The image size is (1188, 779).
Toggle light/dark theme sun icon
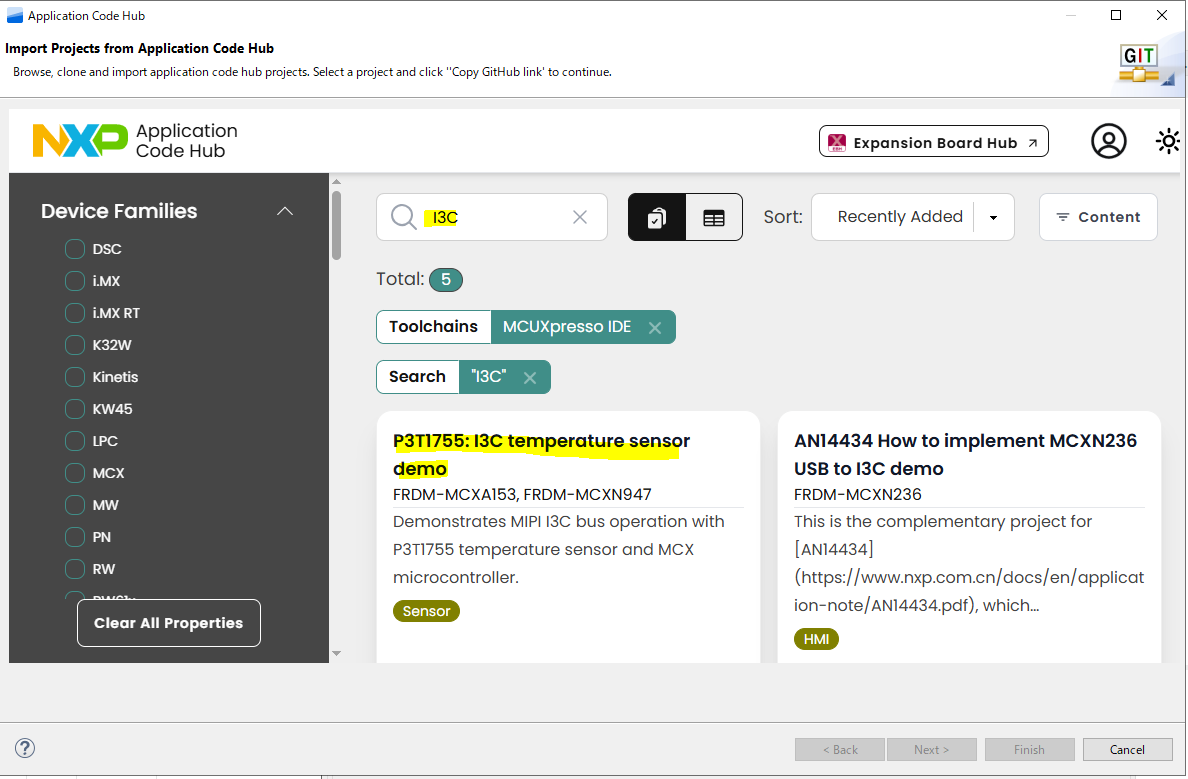(1167, 142)
